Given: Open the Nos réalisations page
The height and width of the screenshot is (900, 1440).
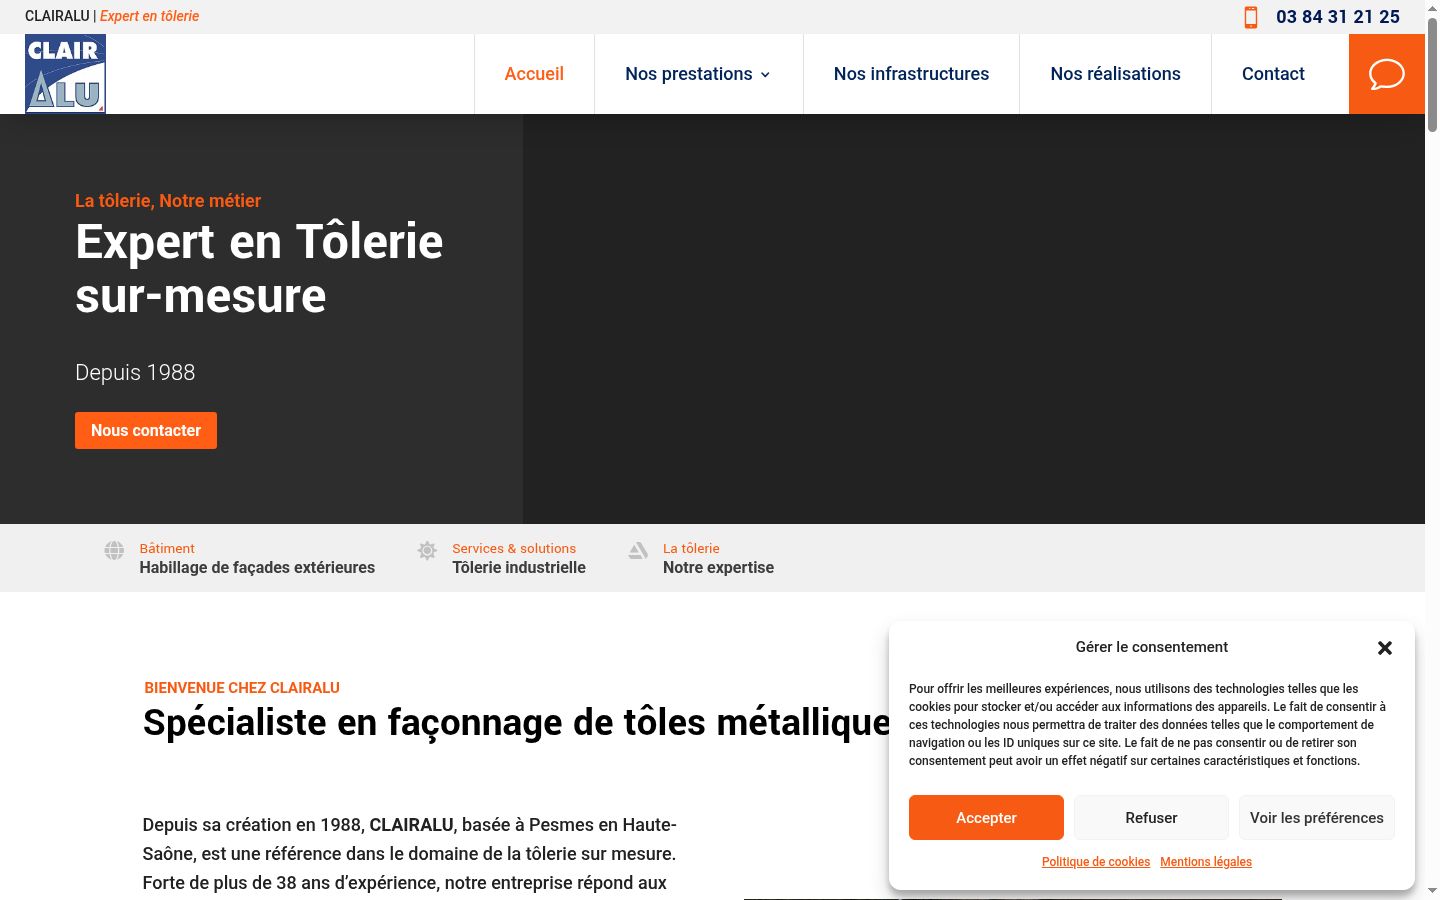Looking at the screenshot, I should (1115, 74).
